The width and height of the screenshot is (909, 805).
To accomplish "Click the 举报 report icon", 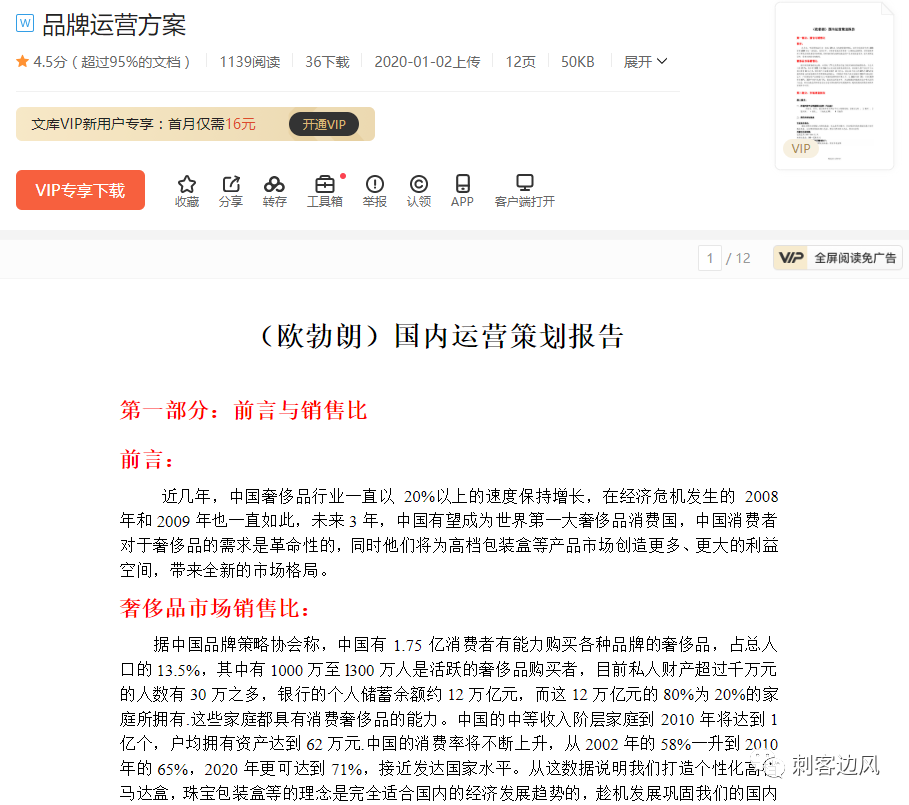I will (374, 184).
